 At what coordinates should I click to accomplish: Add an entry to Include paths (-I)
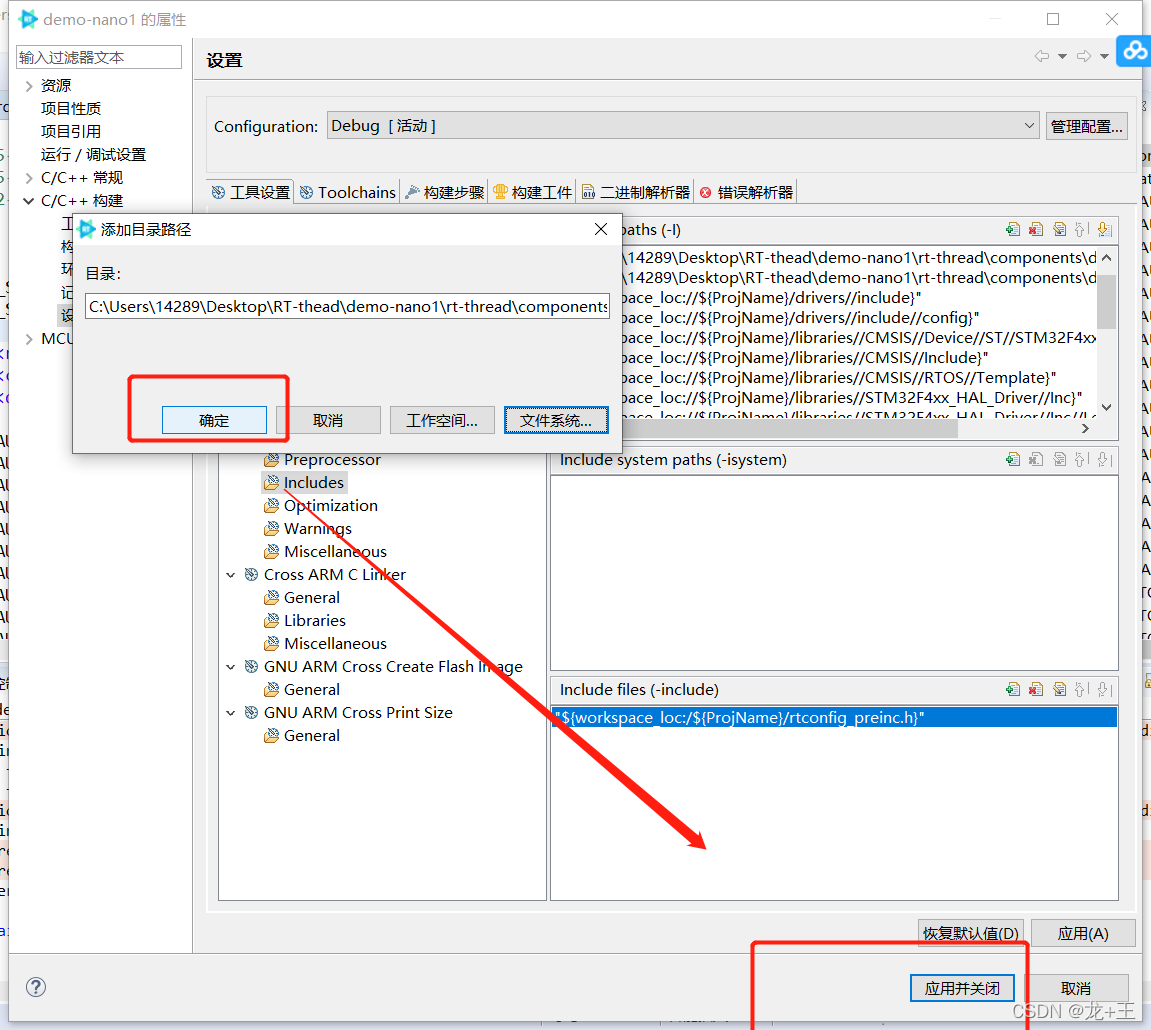coord(1013,230)
